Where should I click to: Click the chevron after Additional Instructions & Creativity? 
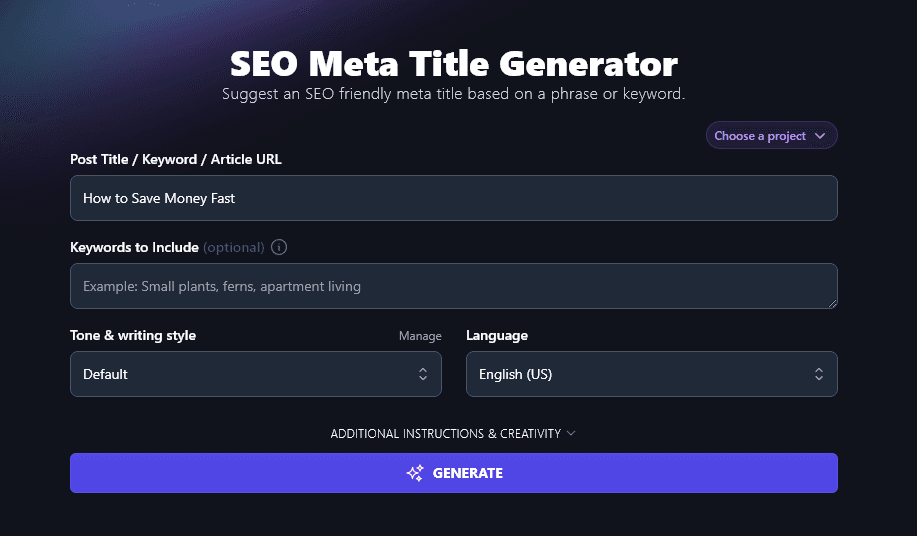point(571,433)
